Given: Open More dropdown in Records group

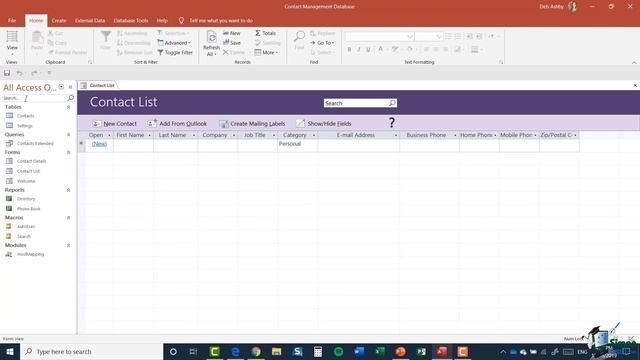Looking at the screenshot, I should click(266, 53).
